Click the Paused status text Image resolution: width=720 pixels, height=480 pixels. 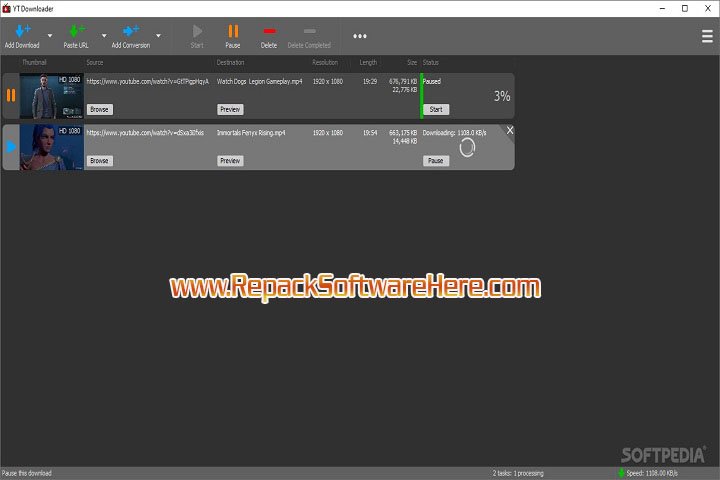pos(432,81)
